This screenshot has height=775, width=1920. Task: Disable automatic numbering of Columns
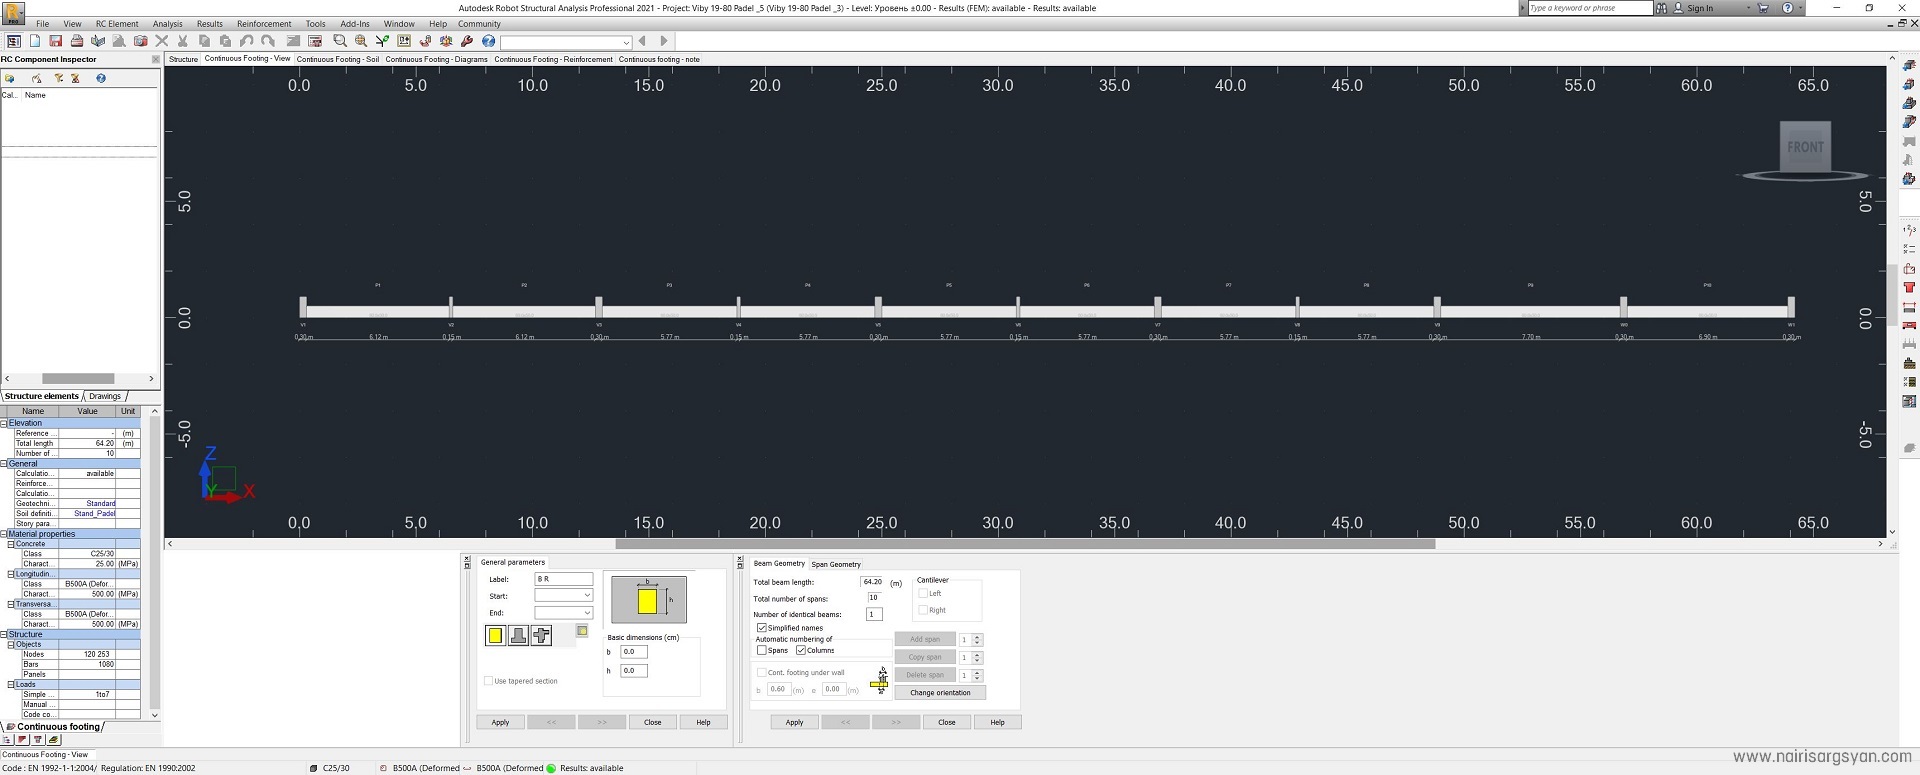tap(801, 650)
